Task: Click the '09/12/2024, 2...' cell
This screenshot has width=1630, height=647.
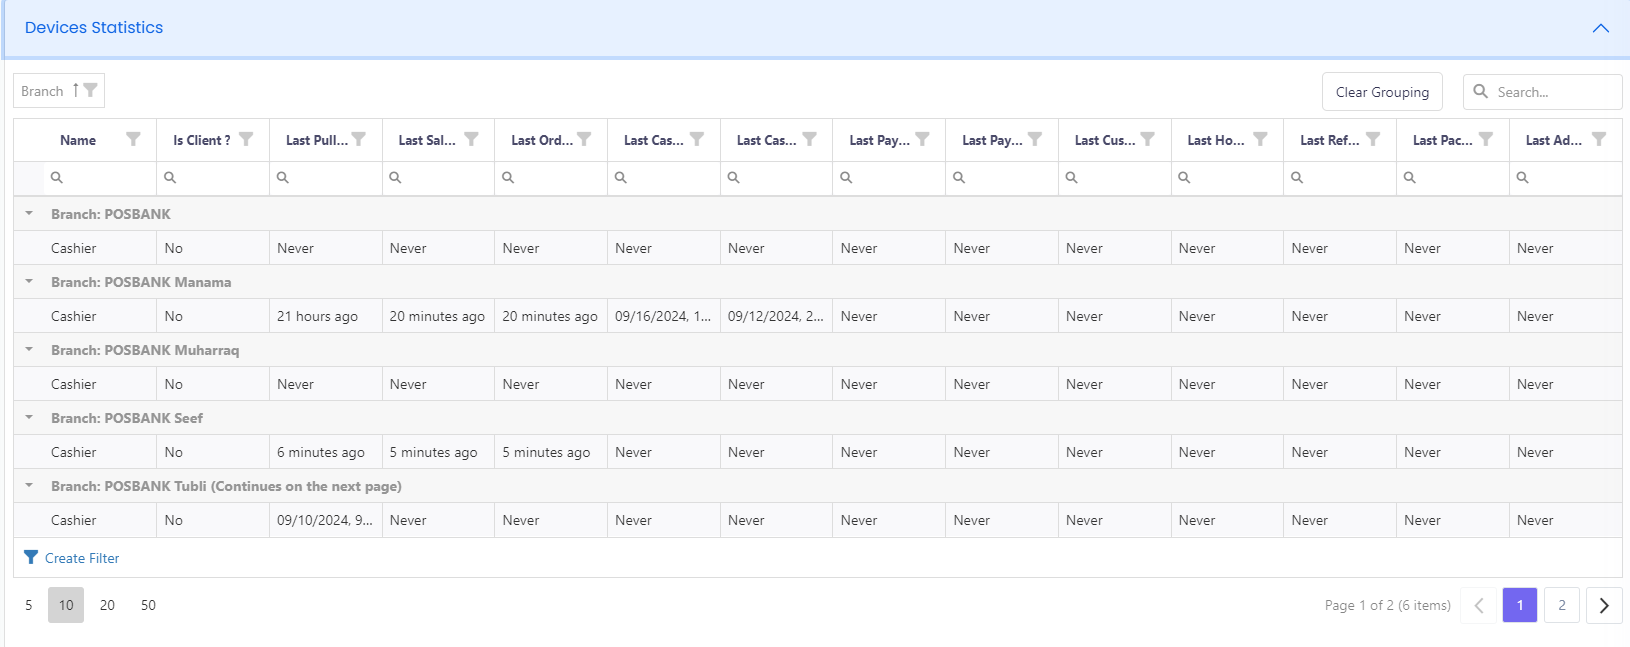Action: (776, 316)
